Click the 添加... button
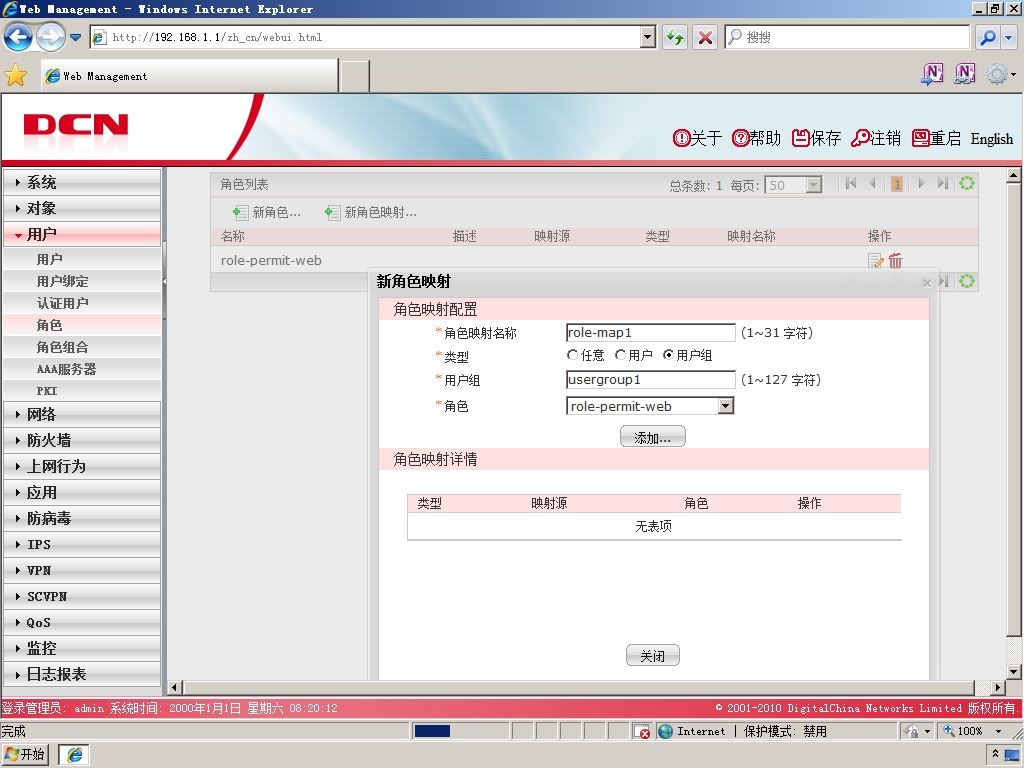 [x=652, y=437]
